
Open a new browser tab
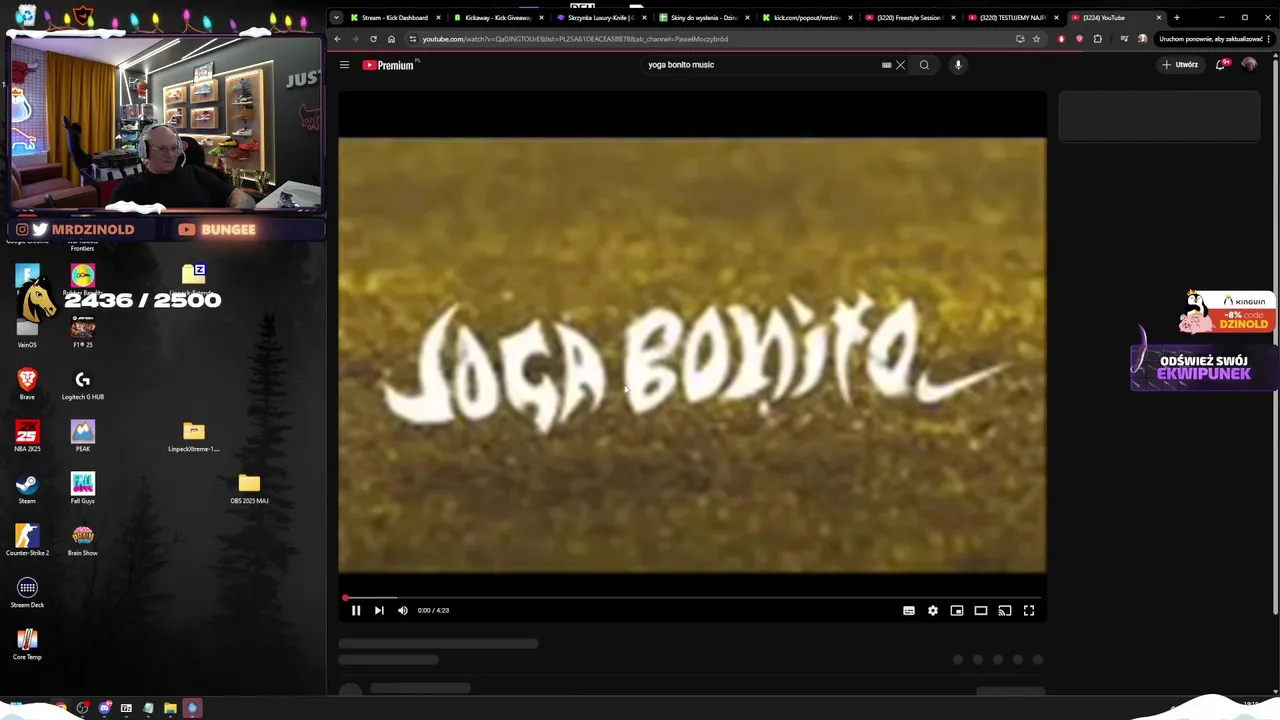(x=1176, y=17)
